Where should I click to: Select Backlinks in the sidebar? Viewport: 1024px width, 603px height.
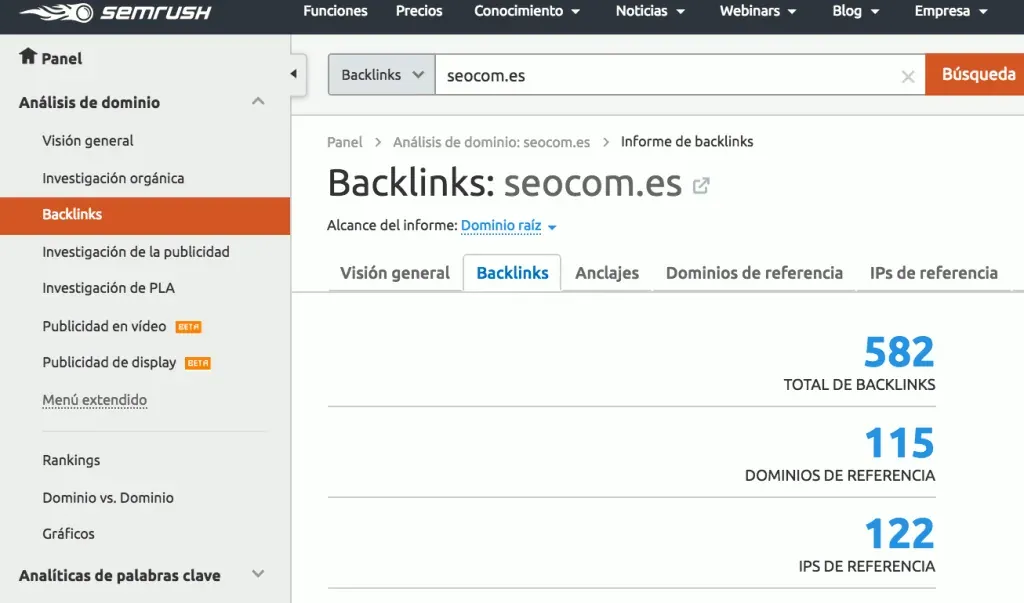click(x=145, y=216)
